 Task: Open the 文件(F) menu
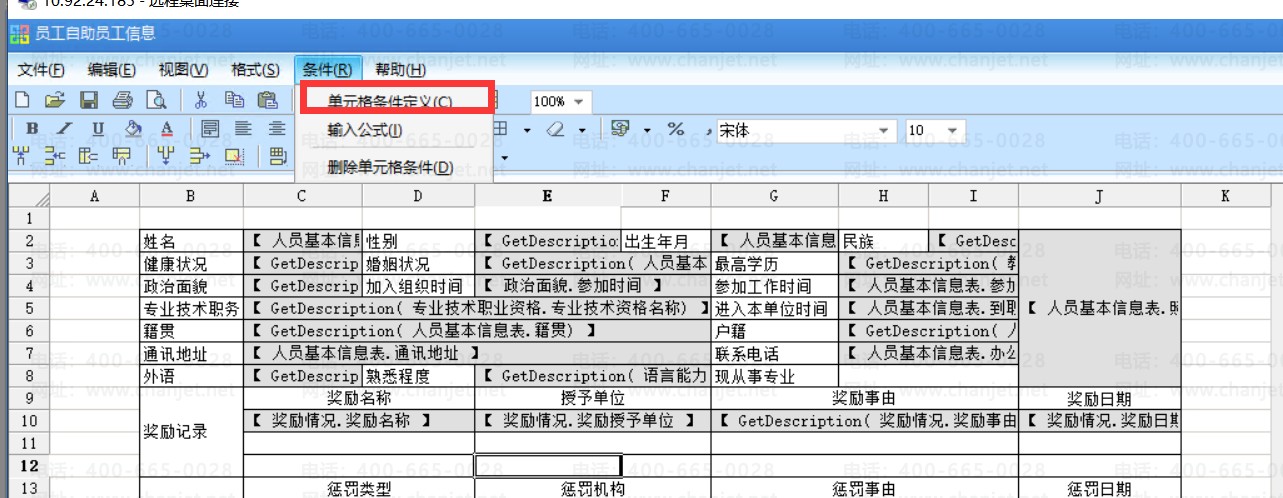[x=41, y=70]
